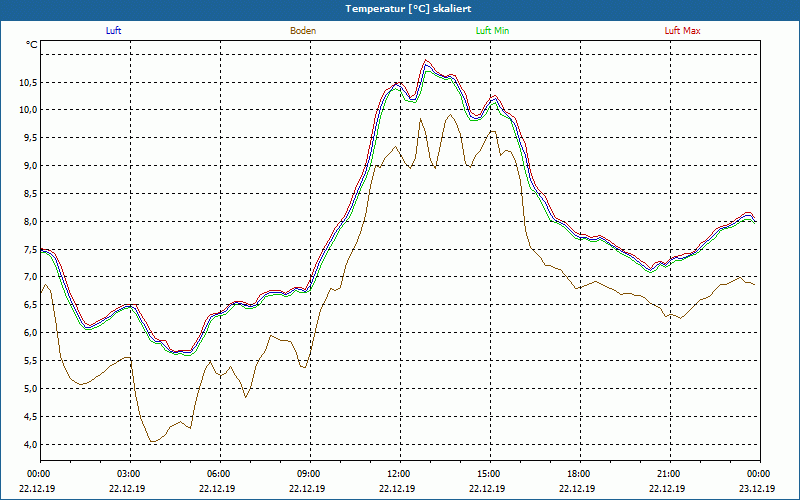Screen dimensions: 800x500
Task: Click the green Luft Min legend label
Action: point(492,31)
